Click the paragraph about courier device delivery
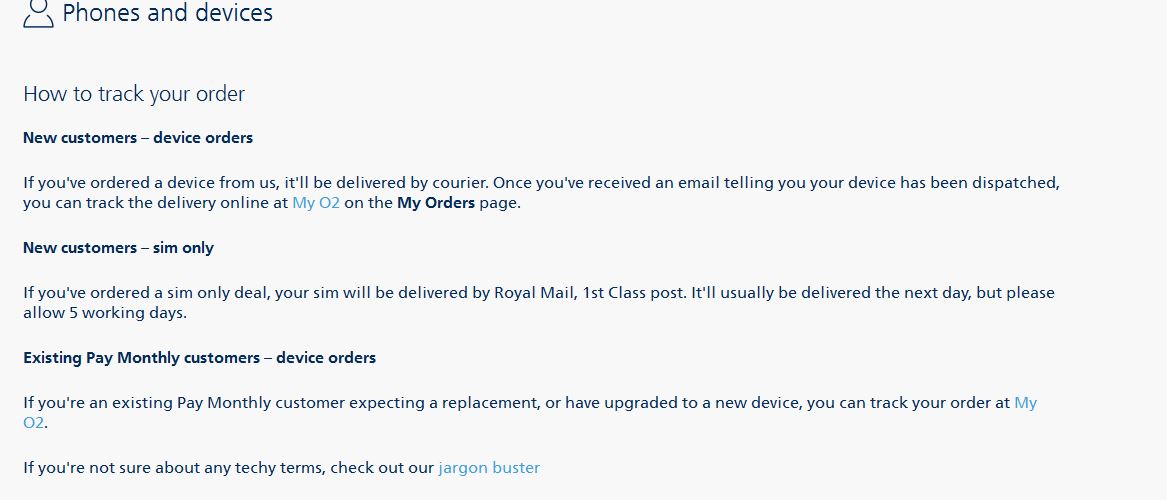Image resolution: width=1167 pixels, height=500 pixels. [541, 193]
